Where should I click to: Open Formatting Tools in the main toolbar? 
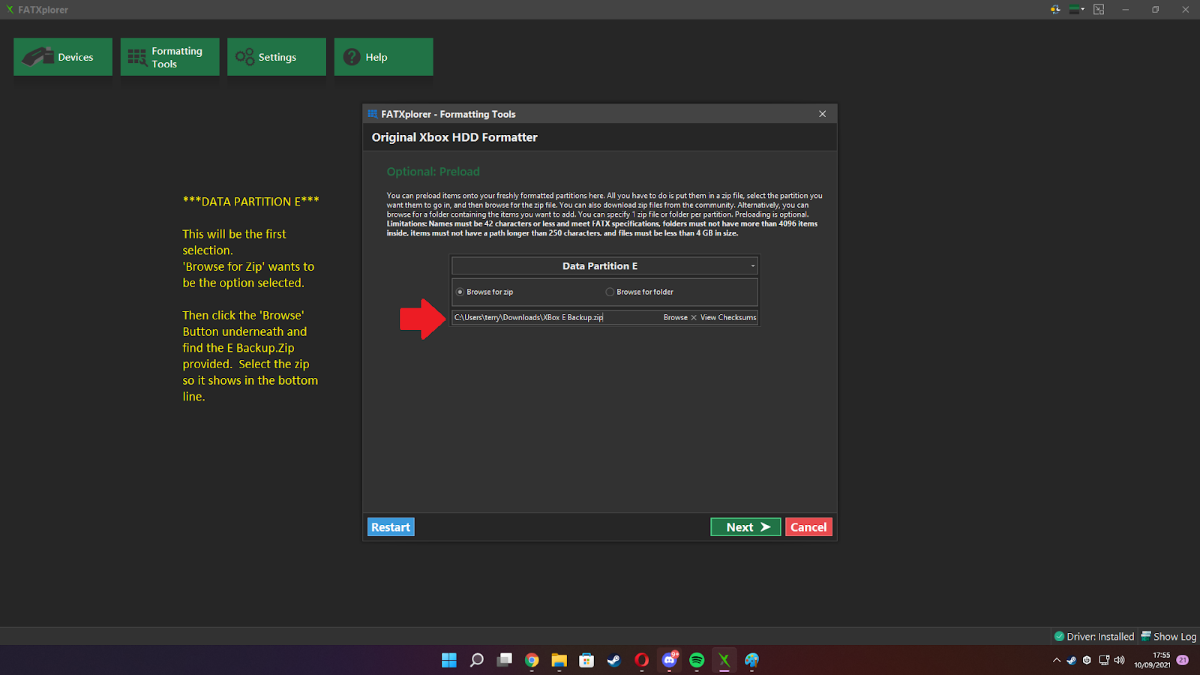pyautogui.click(x=169, y=57)
